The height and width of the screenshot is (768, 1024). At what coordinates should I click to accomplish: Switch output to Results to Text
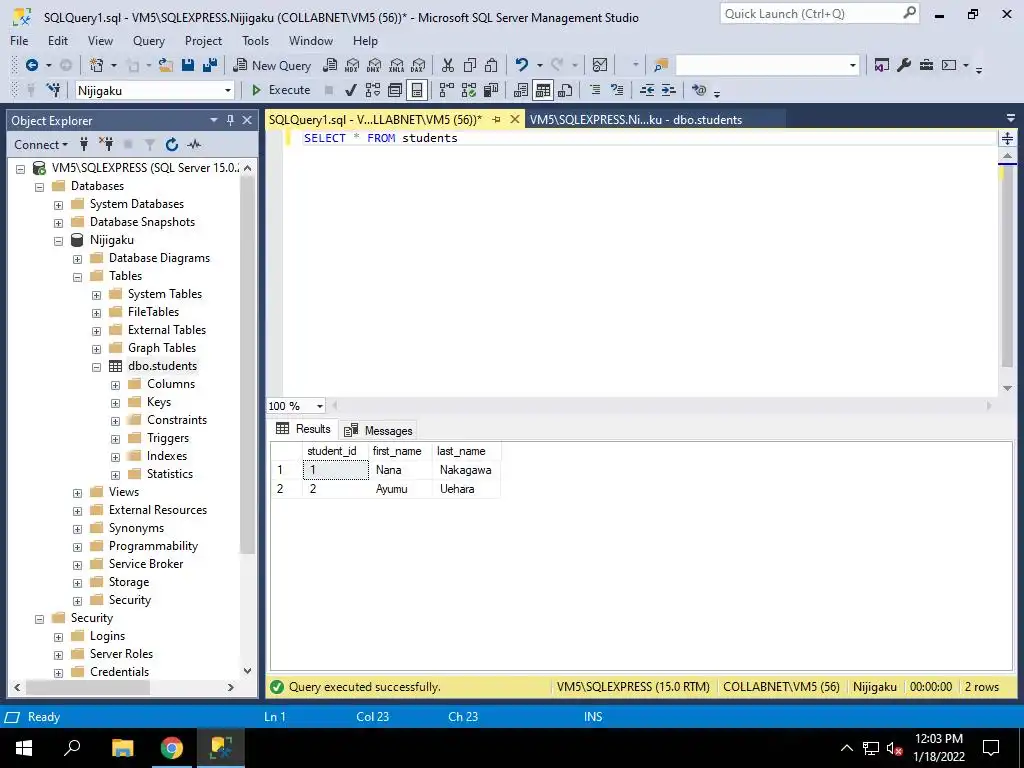[520, 90]
